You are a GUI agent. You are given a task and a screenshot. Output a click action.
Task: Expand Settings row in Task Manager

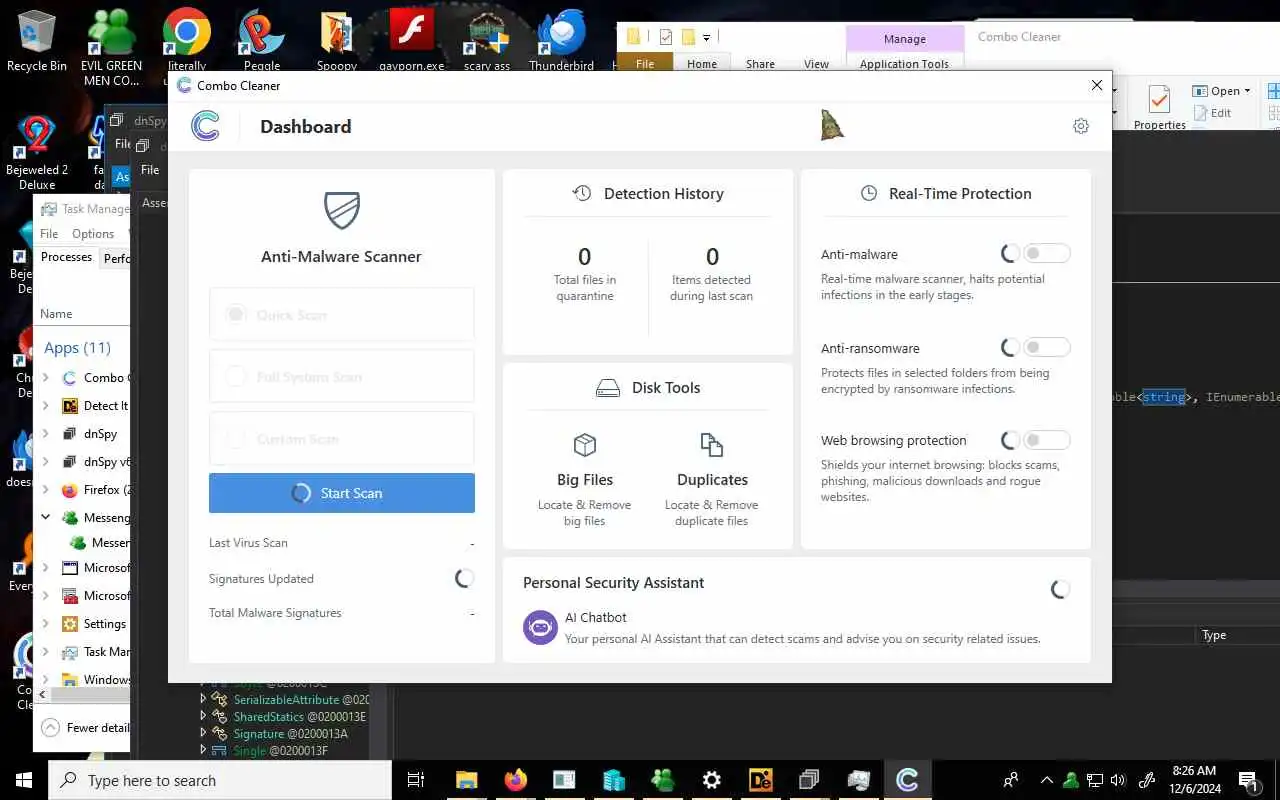pyautogui.click(x=46, y=624)
